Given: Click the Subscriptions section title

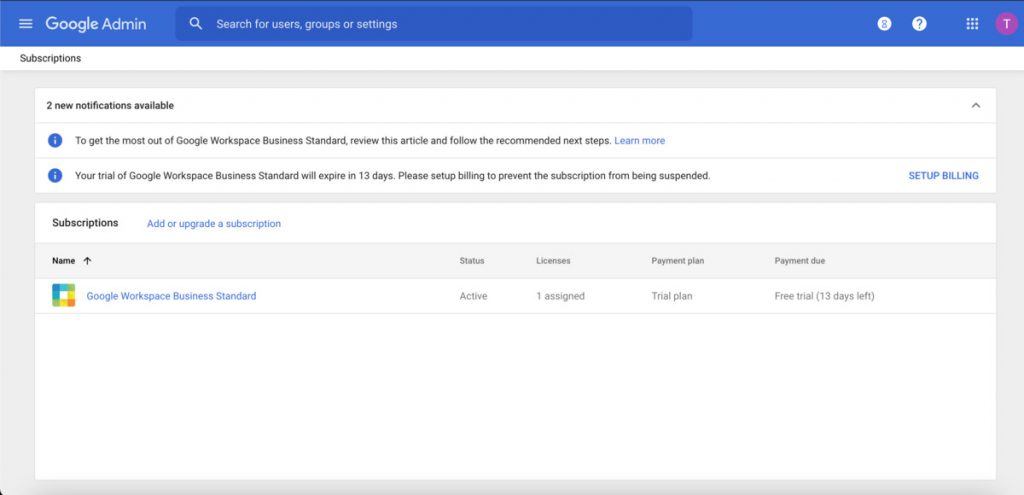Looking at the screenshot, I should click(x=85, y=223).
